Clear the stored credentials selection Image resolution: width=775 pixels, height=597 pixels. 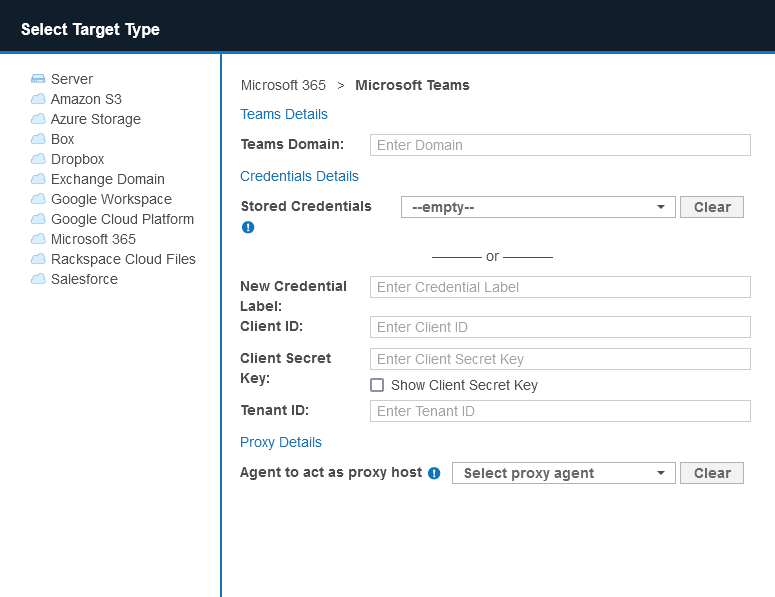click(x=712, y=207)
